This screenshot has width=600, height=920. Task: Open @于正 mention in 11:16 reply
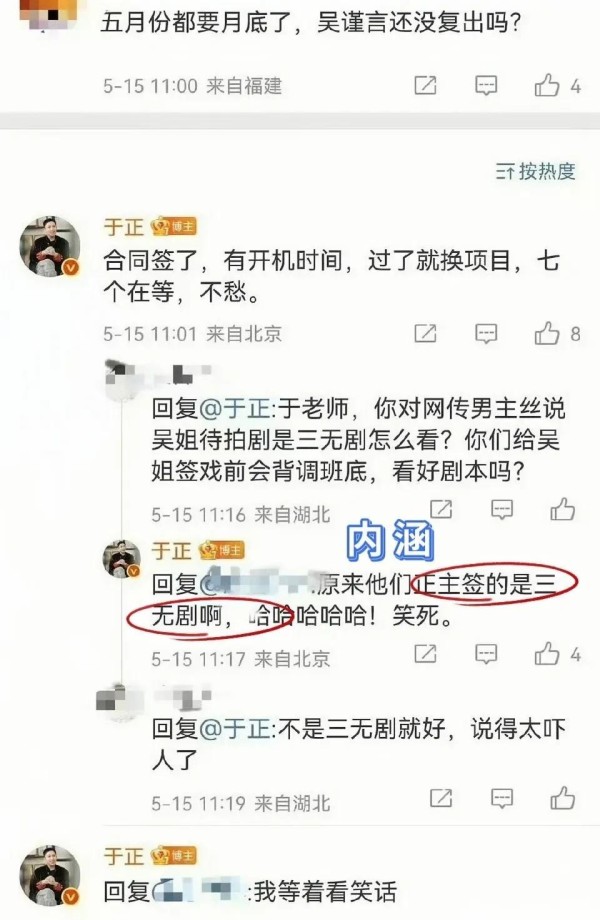(x=236, y=408)
